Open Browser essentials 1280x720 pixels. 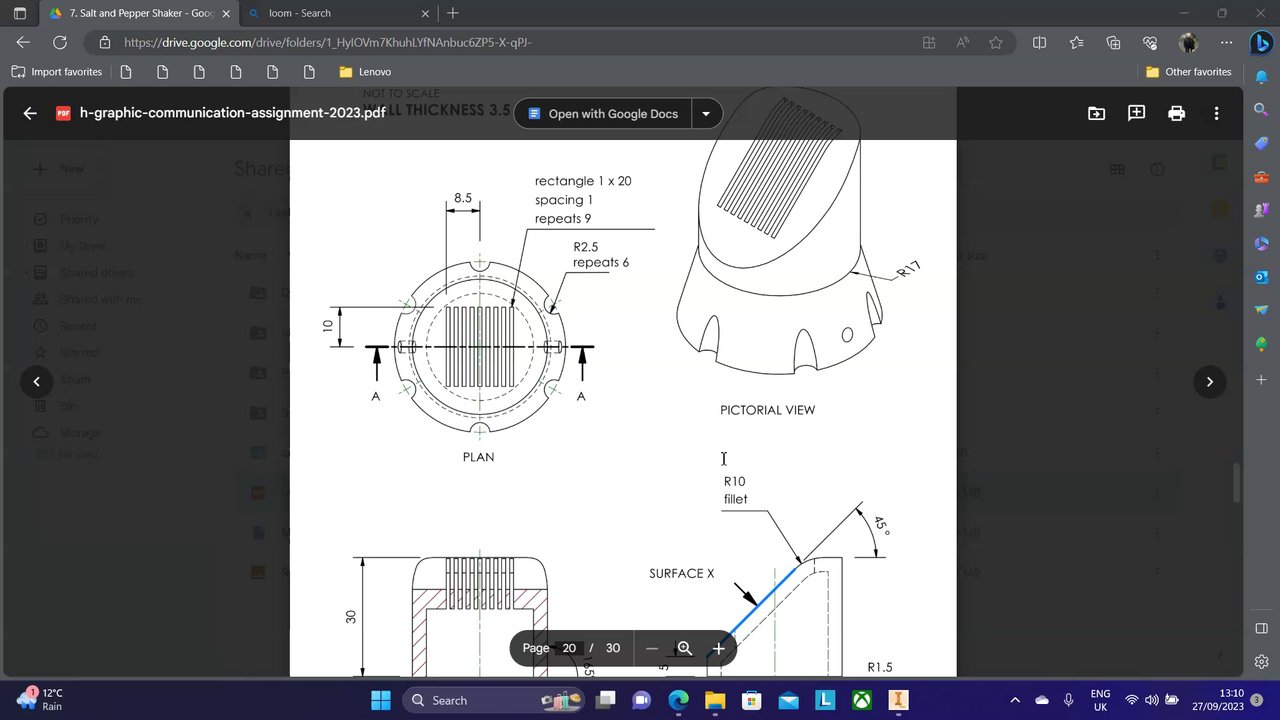point(1150,42)
